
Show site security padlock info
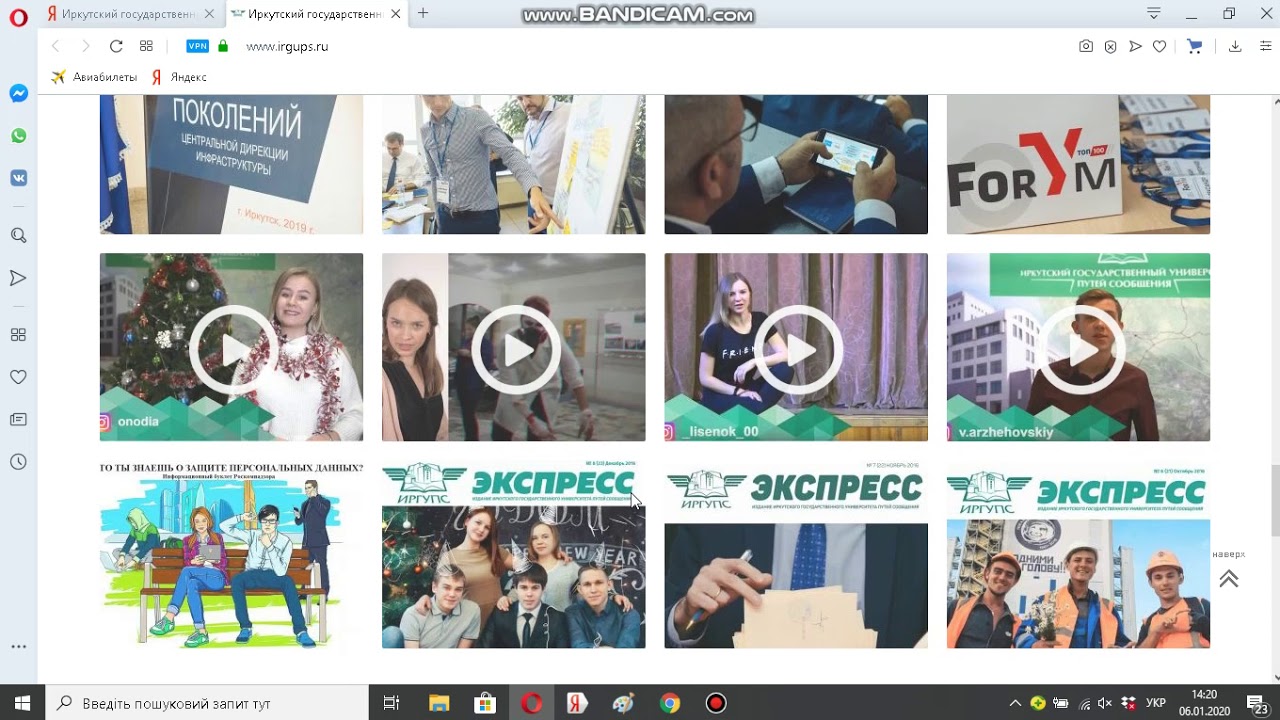[223, 46]
